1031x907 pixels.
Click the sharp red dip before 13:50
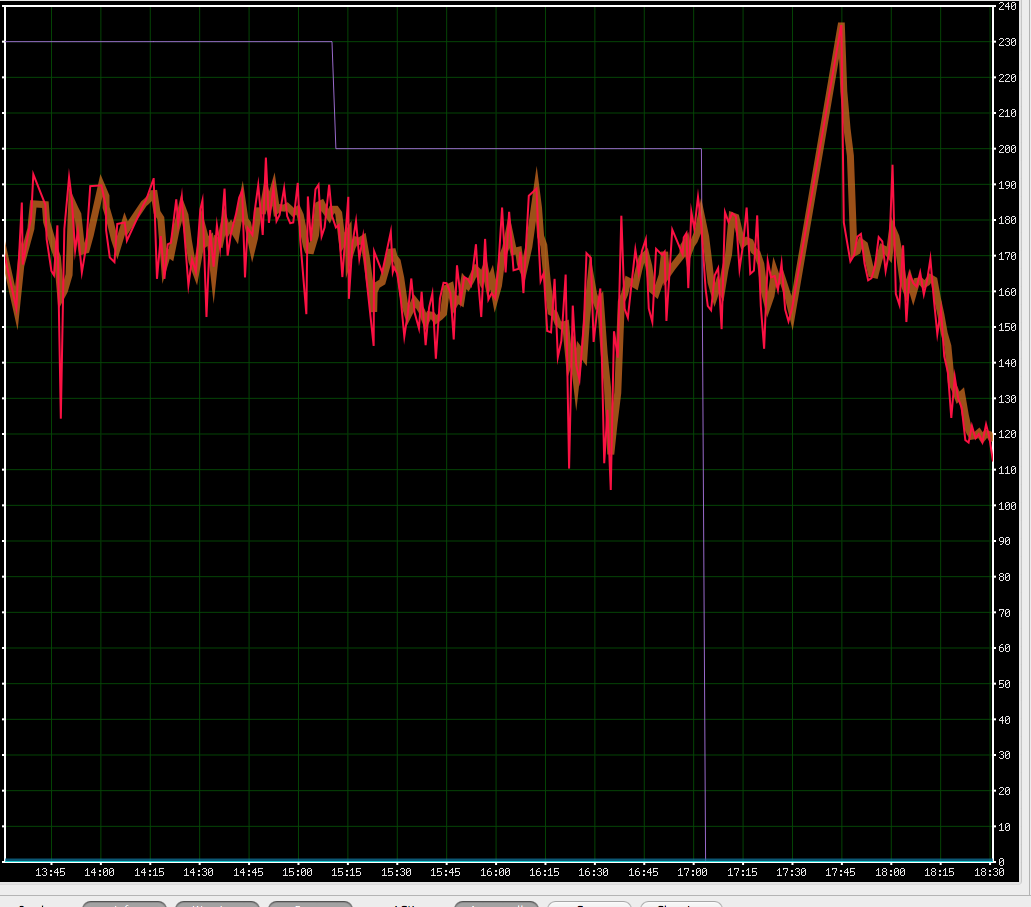[x=61, y=414]
